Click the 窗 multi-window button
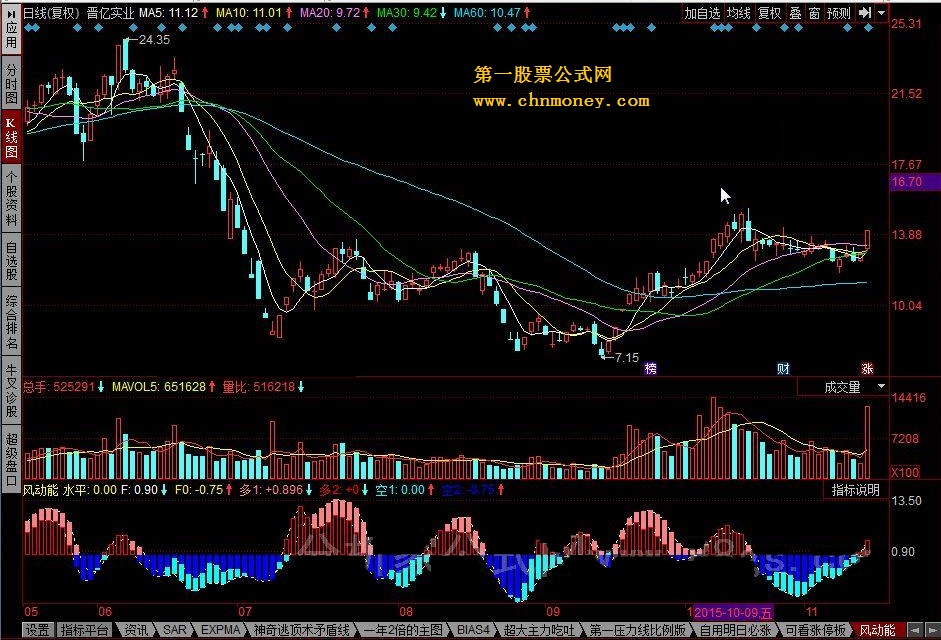The width and height of the screenshot is (941, 640). point(814,13)
